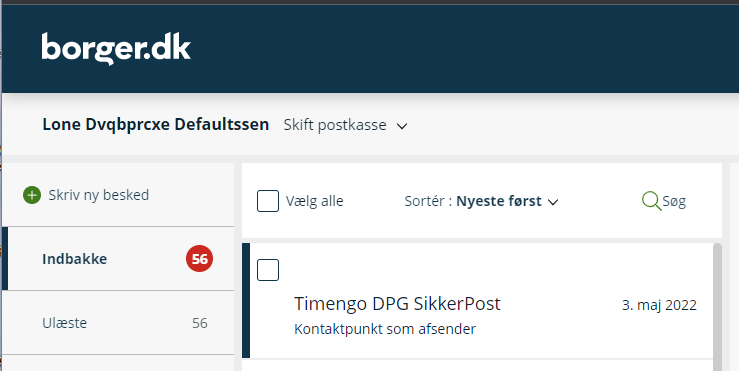The height and width of the screenshot is (371, 739).
Task: Click the Vælg alle label text
Action: point(314,201)
